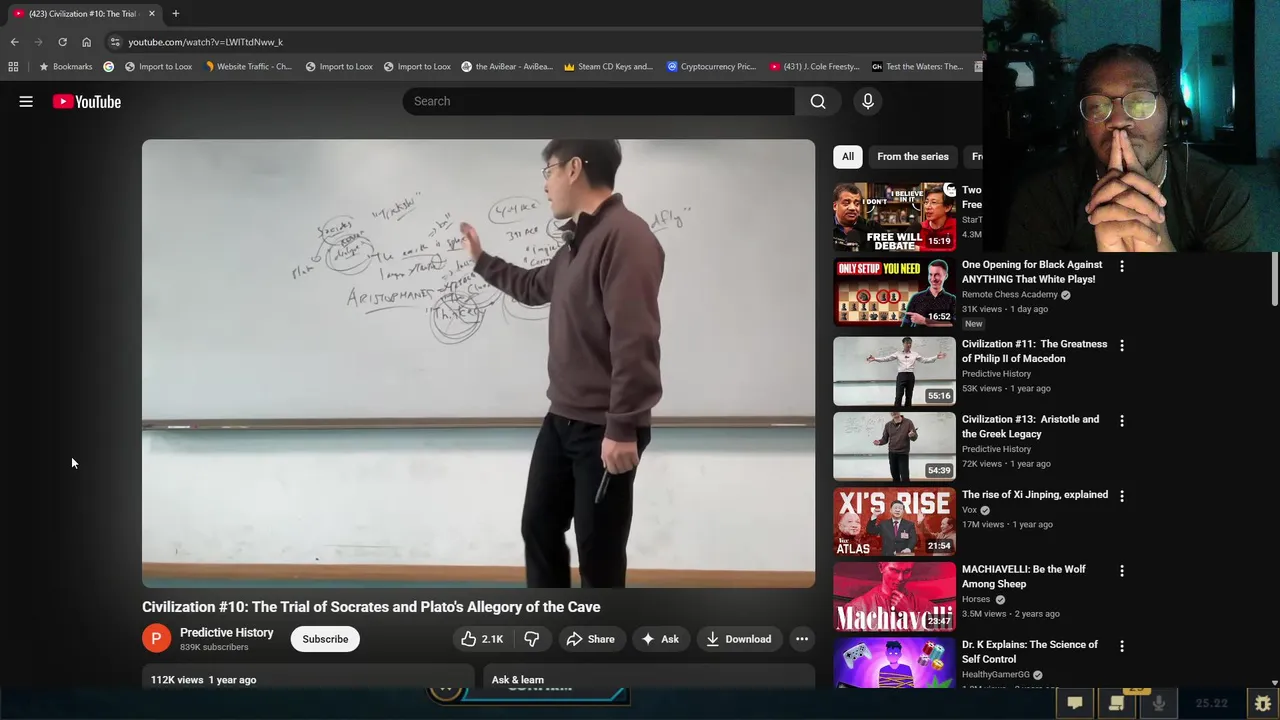View site information icon in address bar
The image size is (1280, 720).
[115, 42]
